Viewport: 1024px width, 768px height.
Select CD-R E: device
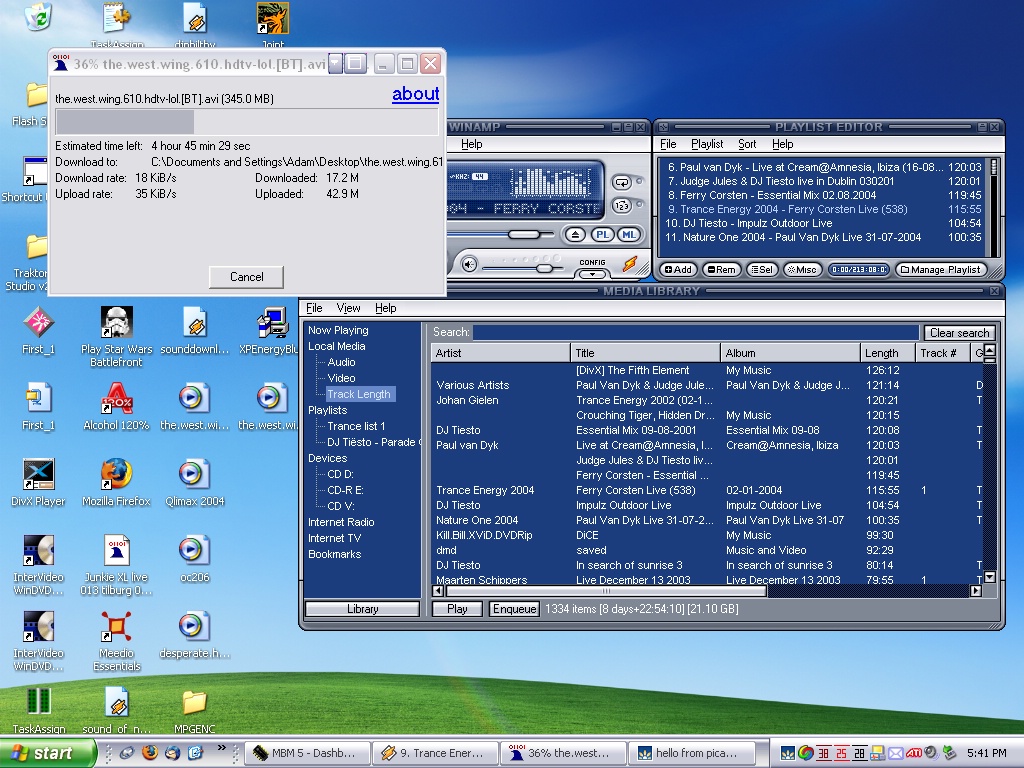click(345, 490)
